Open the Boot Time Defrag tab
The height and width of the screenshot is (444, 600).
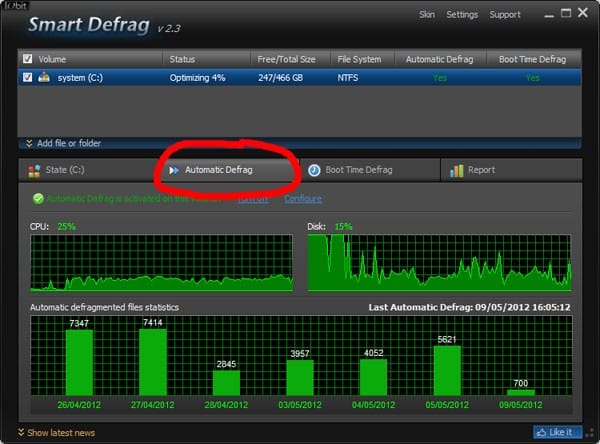pyautogui.click(x=370, y=170)
